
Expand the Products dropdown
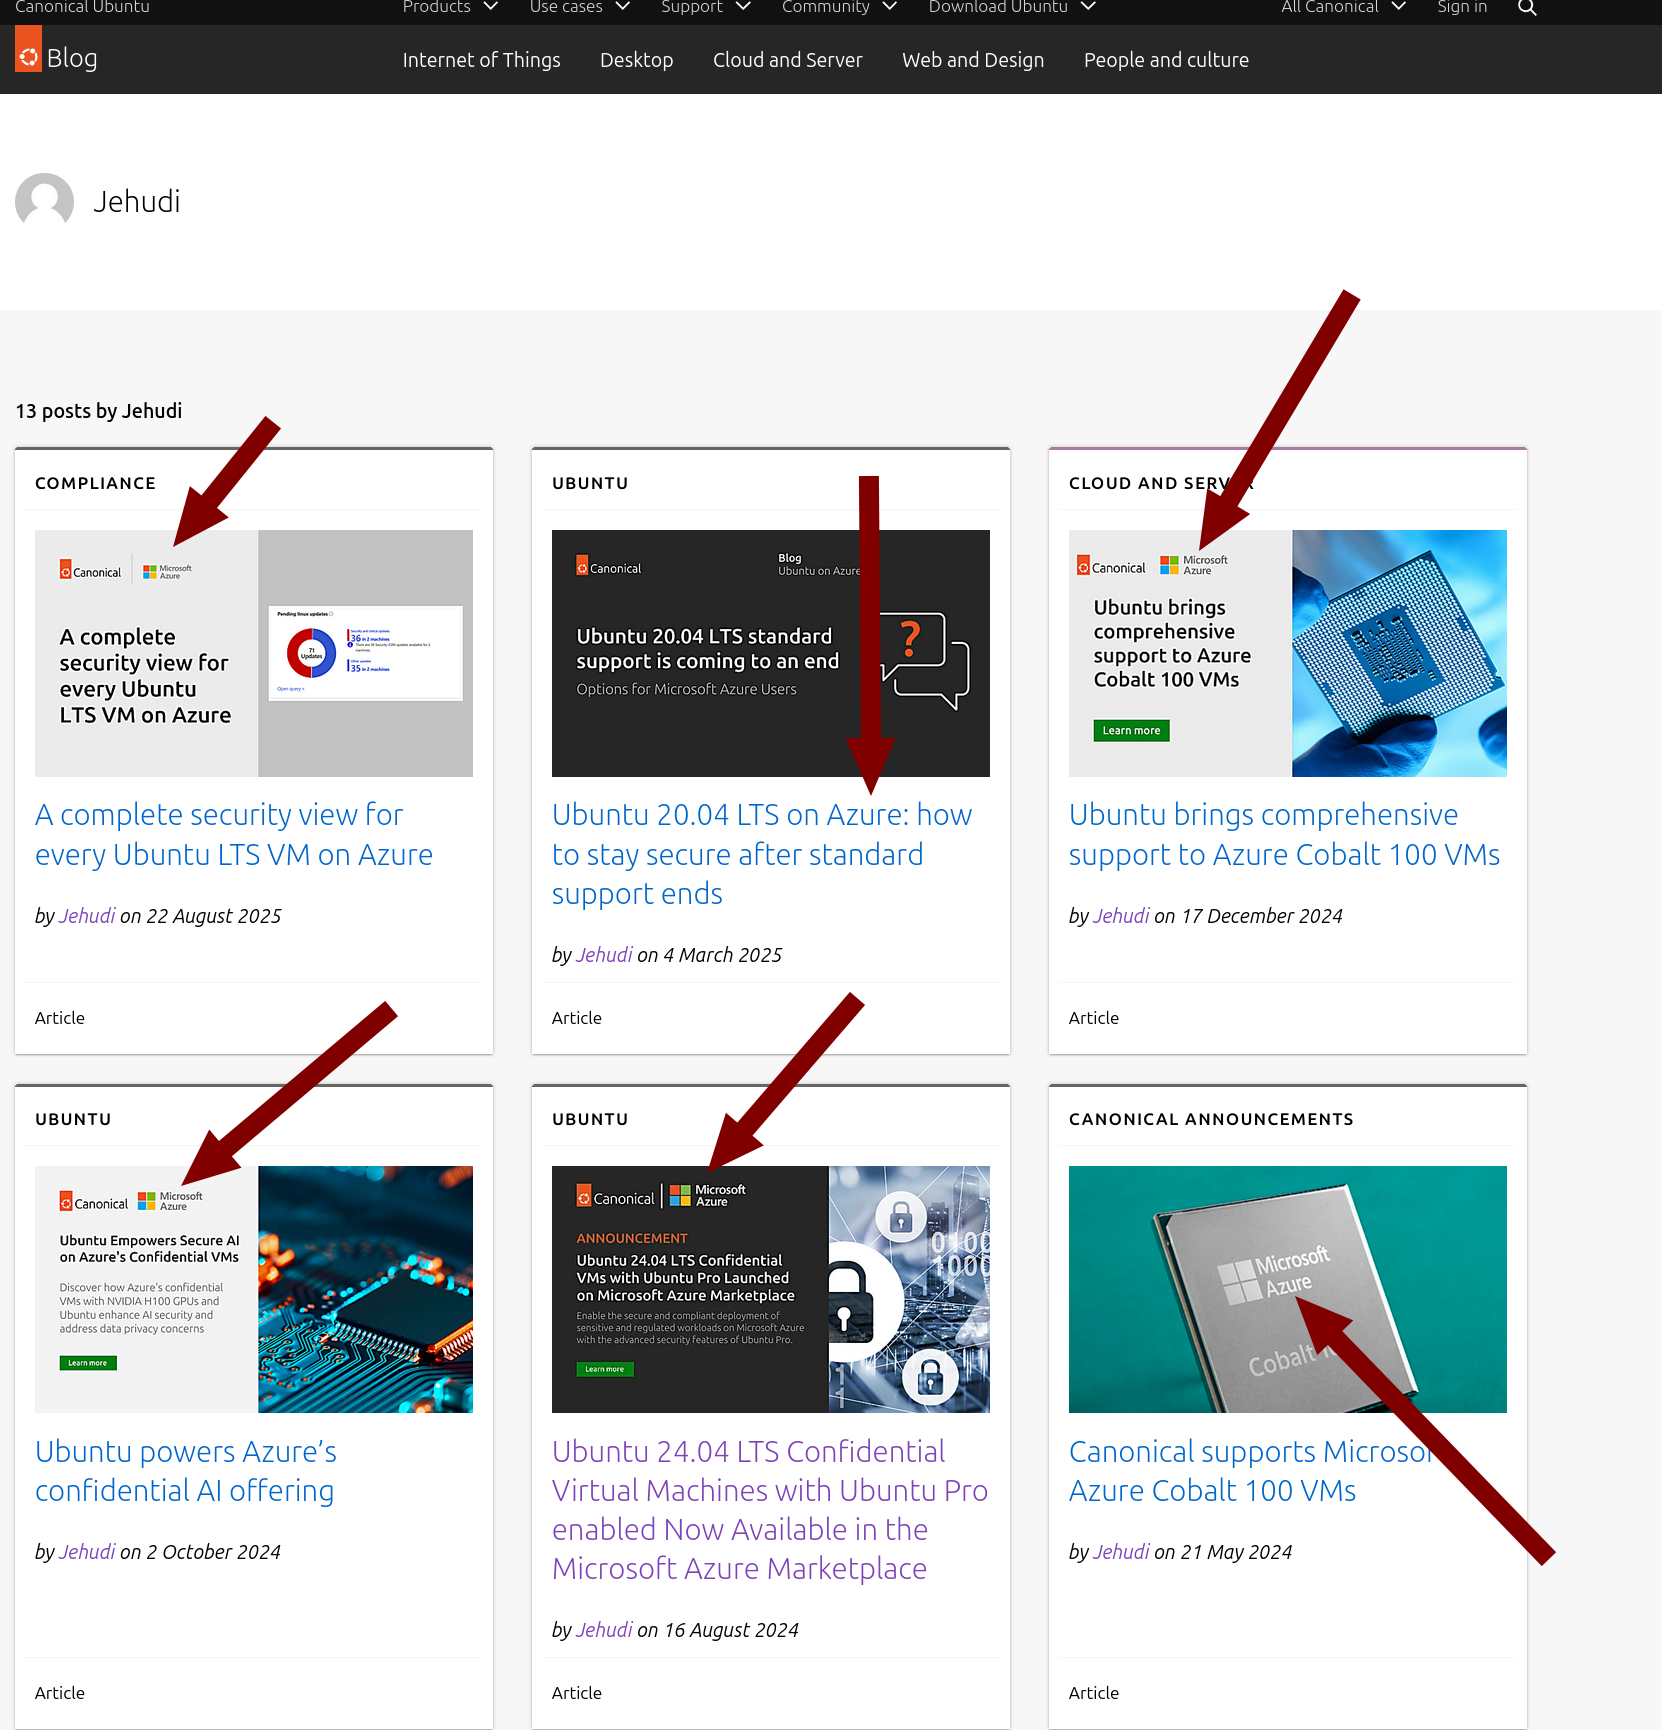(x=450, y=8)
